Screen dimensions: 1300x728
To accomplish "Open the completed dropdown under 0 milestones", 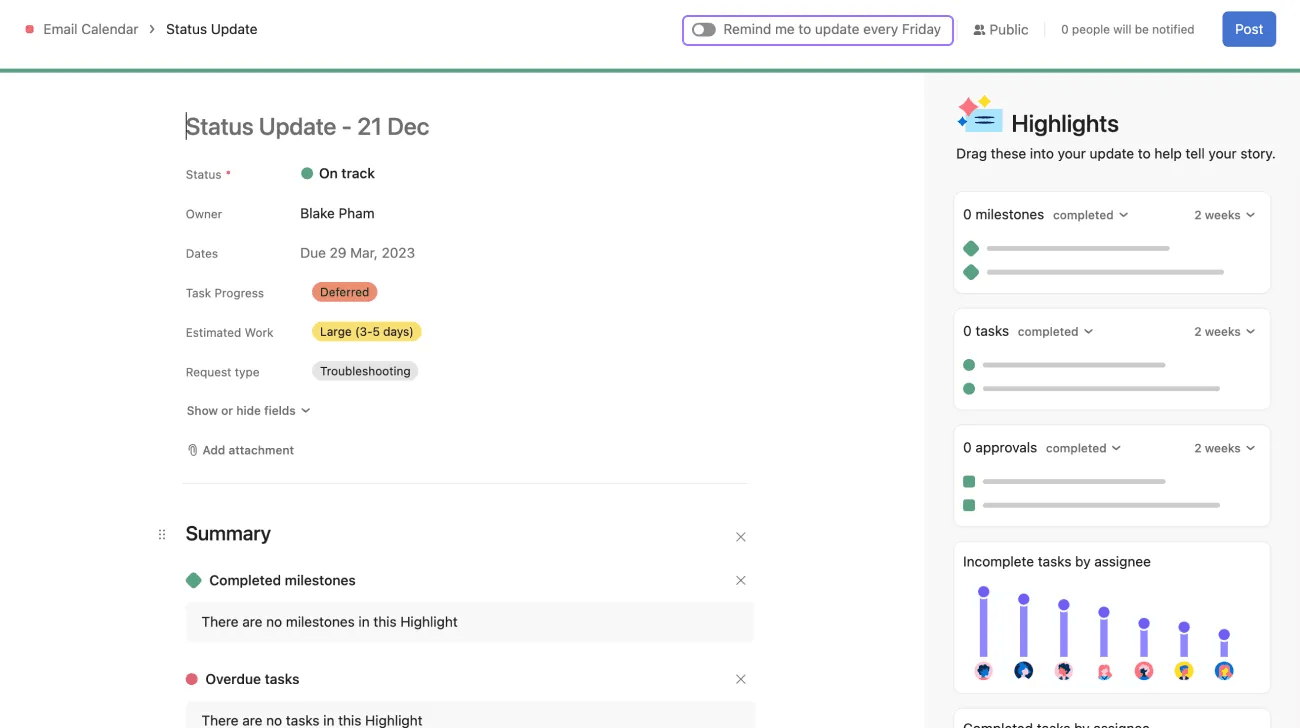I will [1090, 214].
